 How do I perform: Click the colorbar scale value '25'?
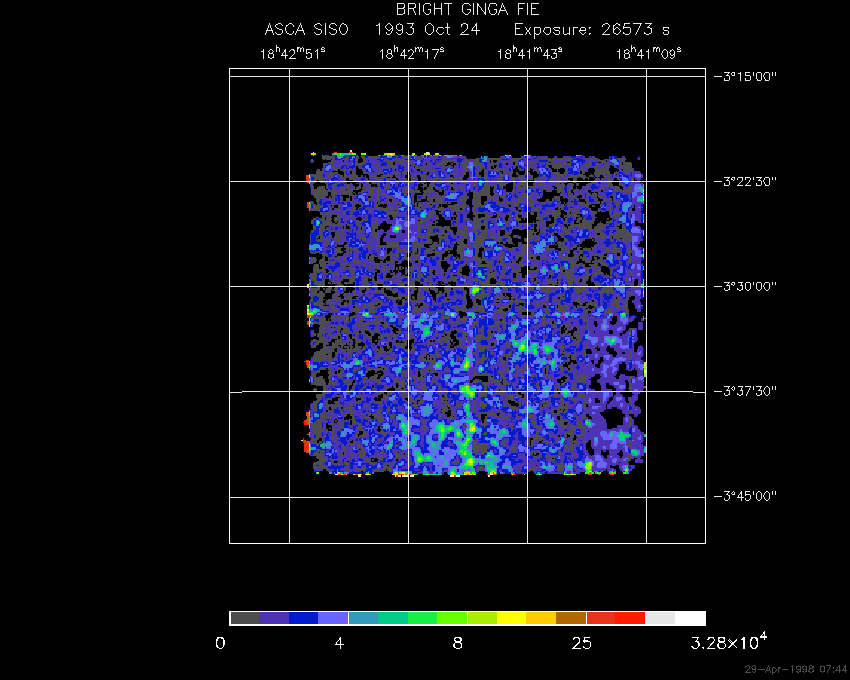tap(580, 642)
